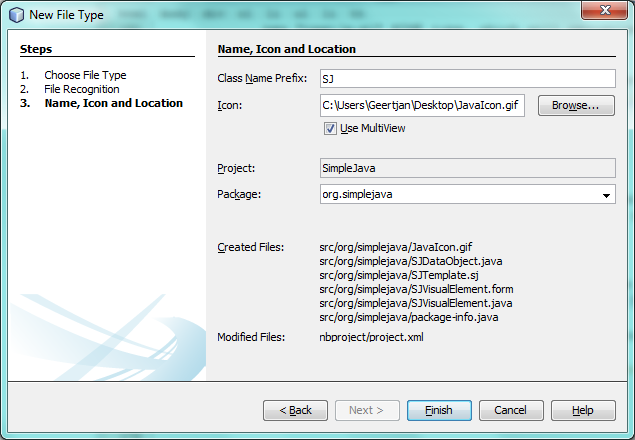Click inside the Class Name Prefix field

465,78
